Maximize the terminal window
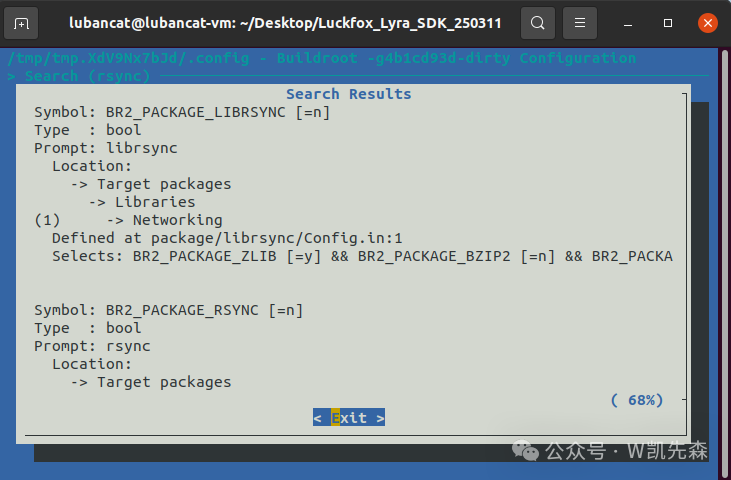Screen dimensions: 731x480 point(665,22)
